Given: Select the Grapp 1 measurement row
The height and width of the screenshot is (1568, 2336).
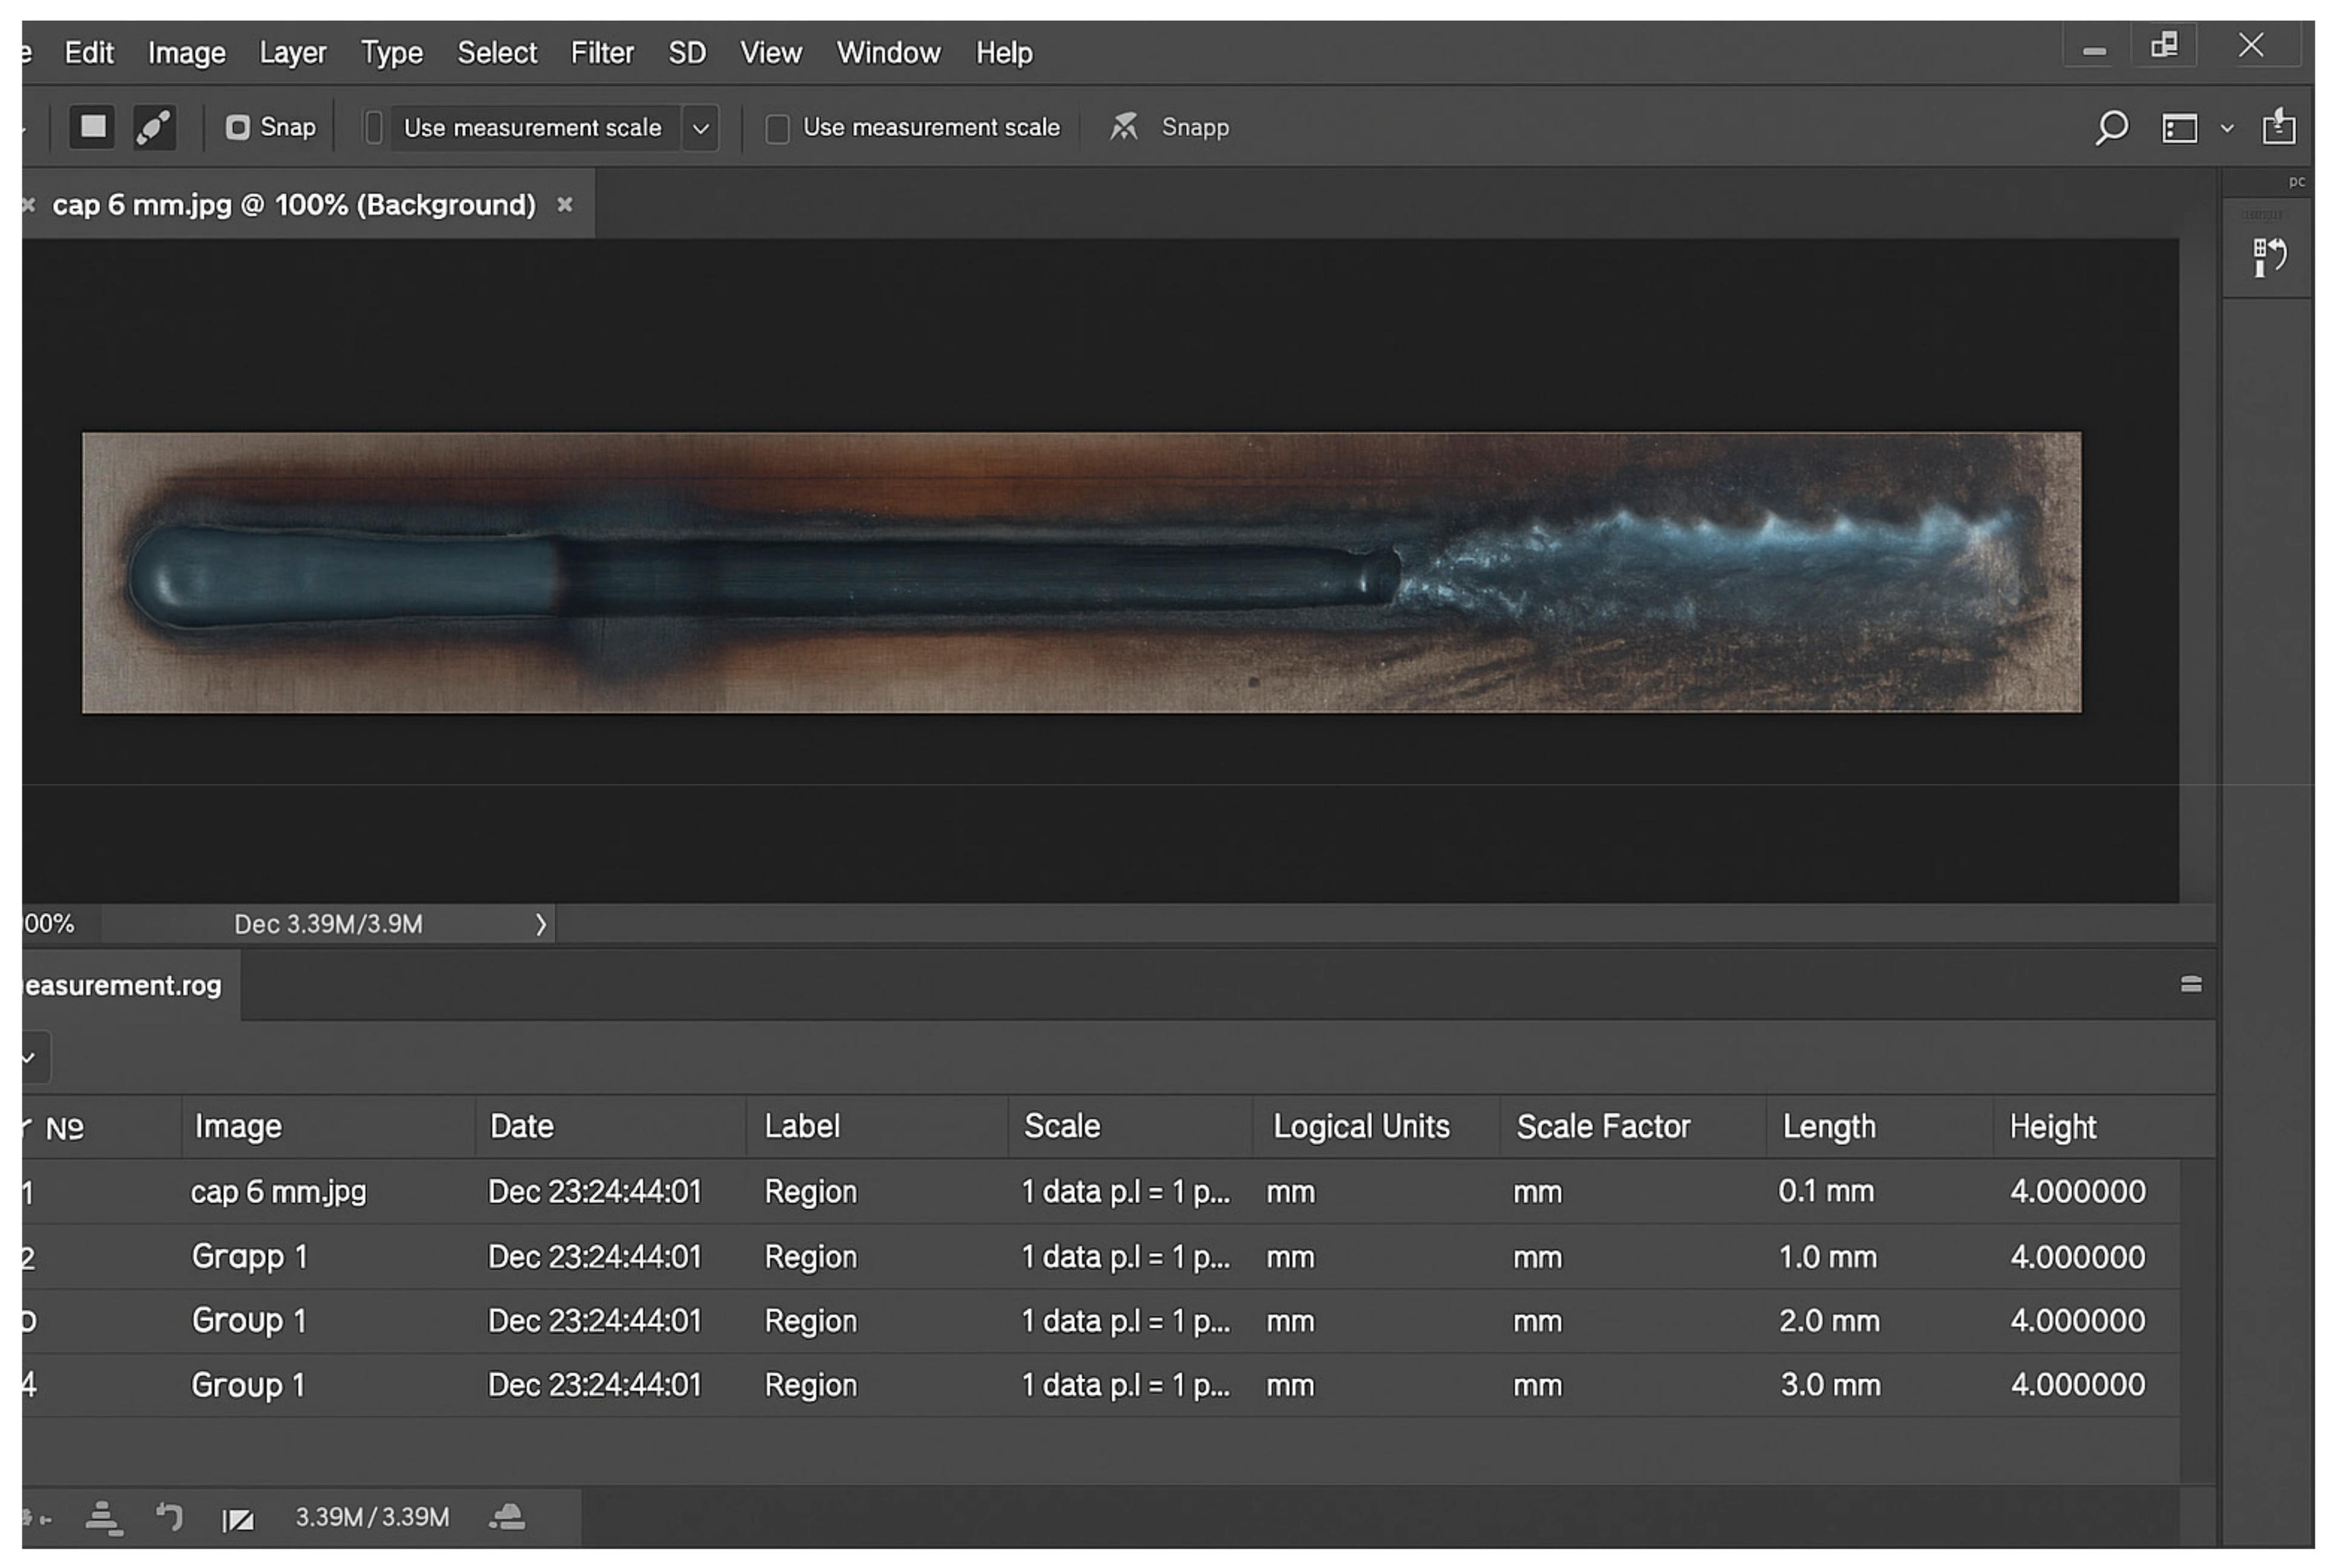Looking at the screenshot, I should coord(249,1256).
